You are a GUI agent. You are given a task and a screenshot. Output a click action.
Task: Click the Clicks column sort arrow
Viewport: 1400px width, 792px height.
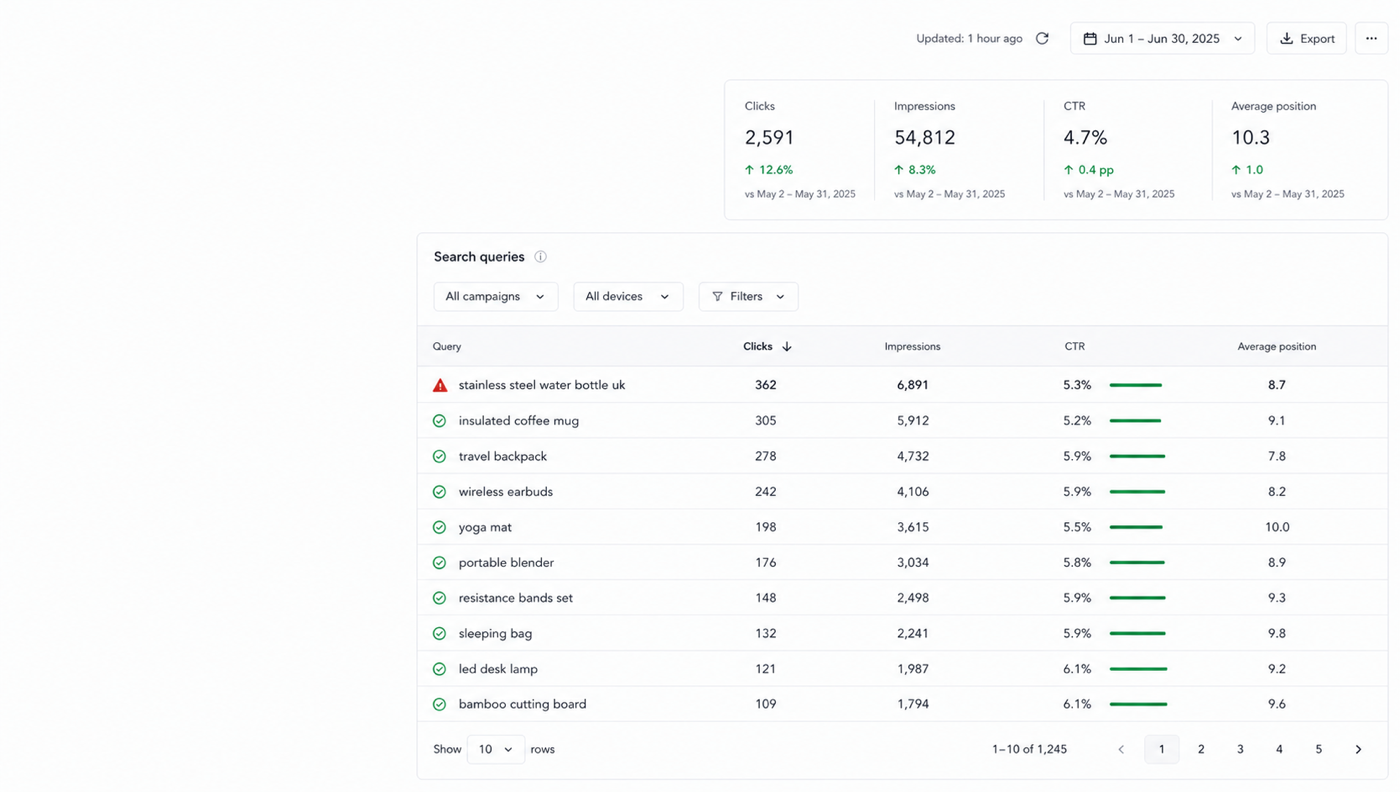[x=787, y=347]
